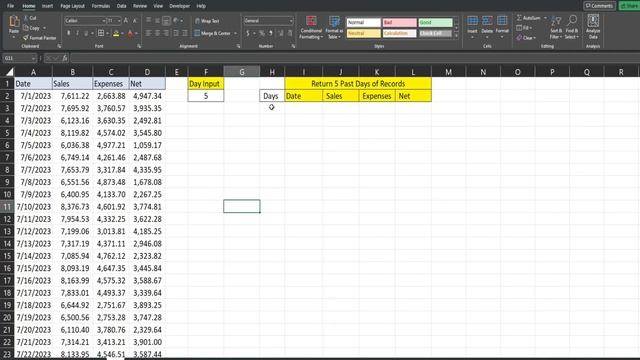Set top vertical alignment
This screenshot has height=360, width=640.
point(148,20)
